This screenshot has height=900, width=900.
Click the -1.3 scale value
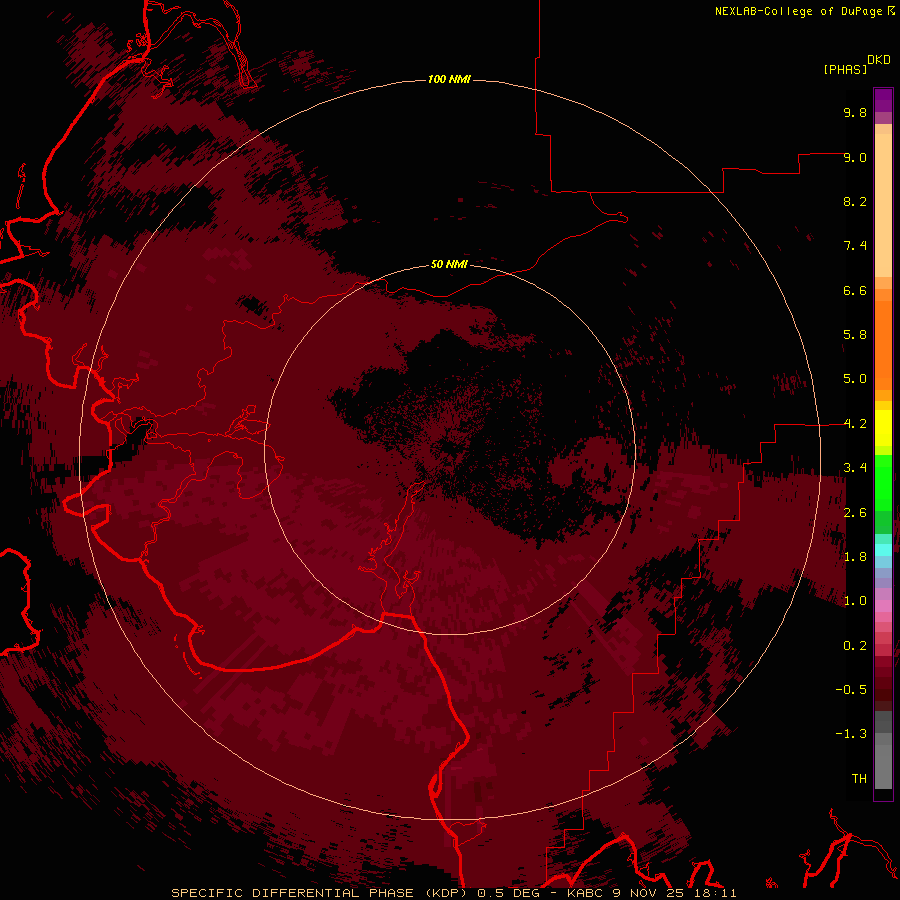pyautogui.click(x=851, y=734)
